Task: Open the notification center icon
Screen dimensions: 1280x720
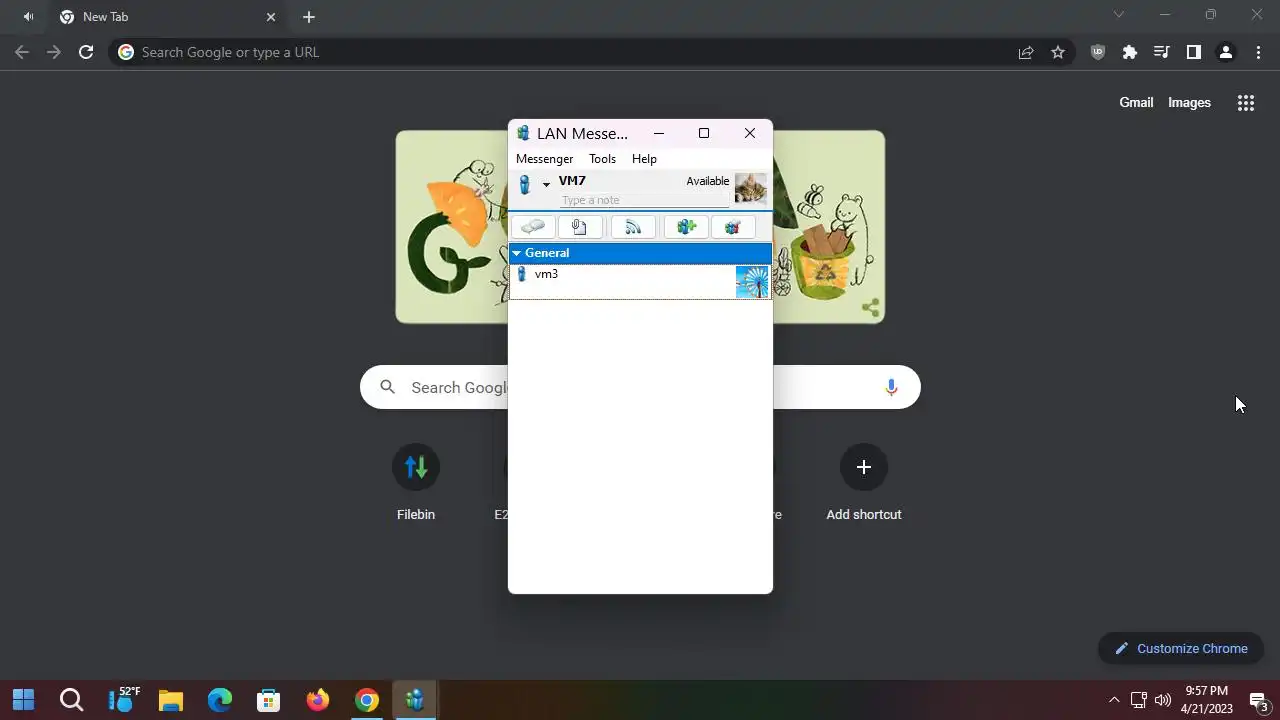Action: point(1259,700)
